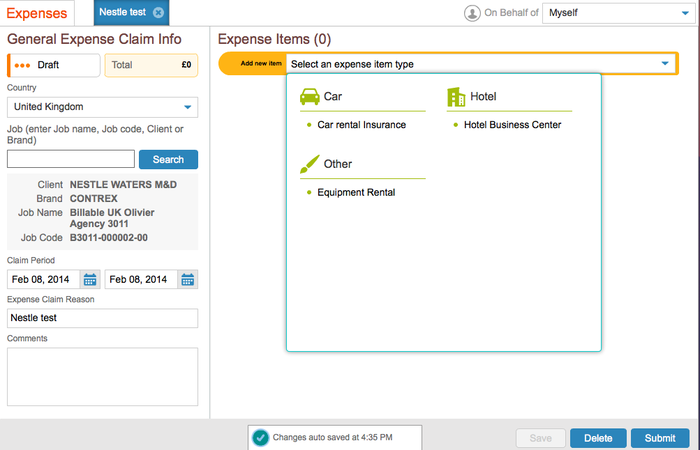
Task: Choose Hotel Business Center item
Action: [x=512, y=125]
